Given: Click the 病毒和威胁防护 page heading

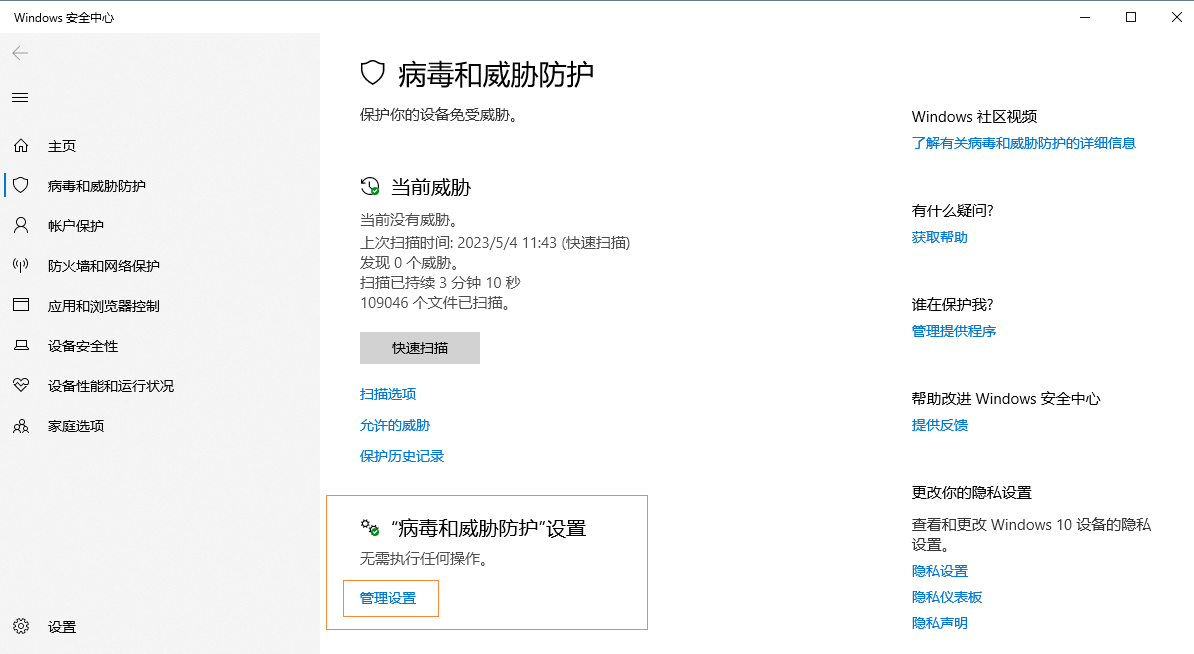Looking at the screenshot, I should 495,75.
